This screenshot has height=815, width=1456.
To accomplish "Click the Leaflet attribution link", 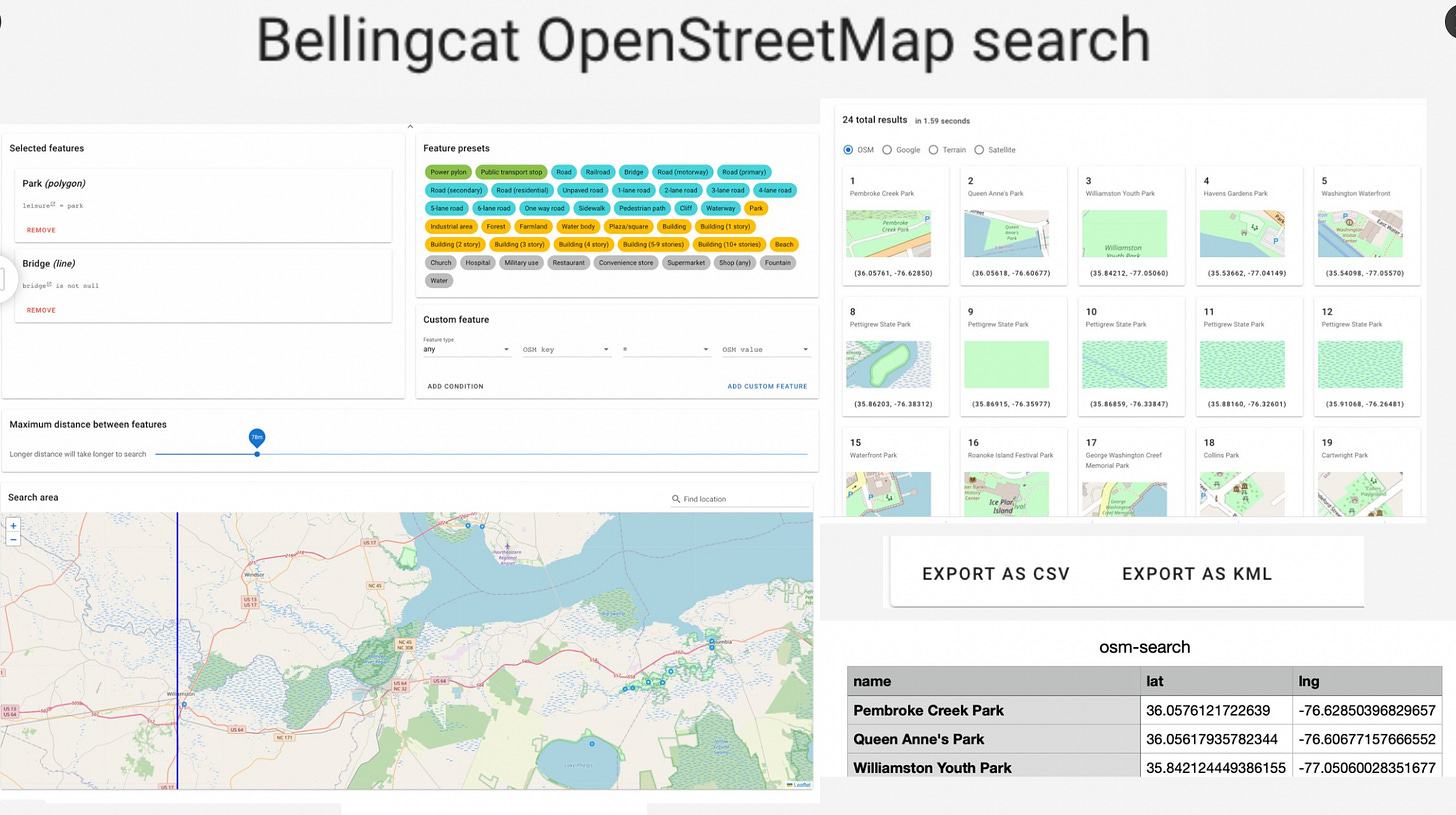I will pyautogui.click(x=799, y=785).
